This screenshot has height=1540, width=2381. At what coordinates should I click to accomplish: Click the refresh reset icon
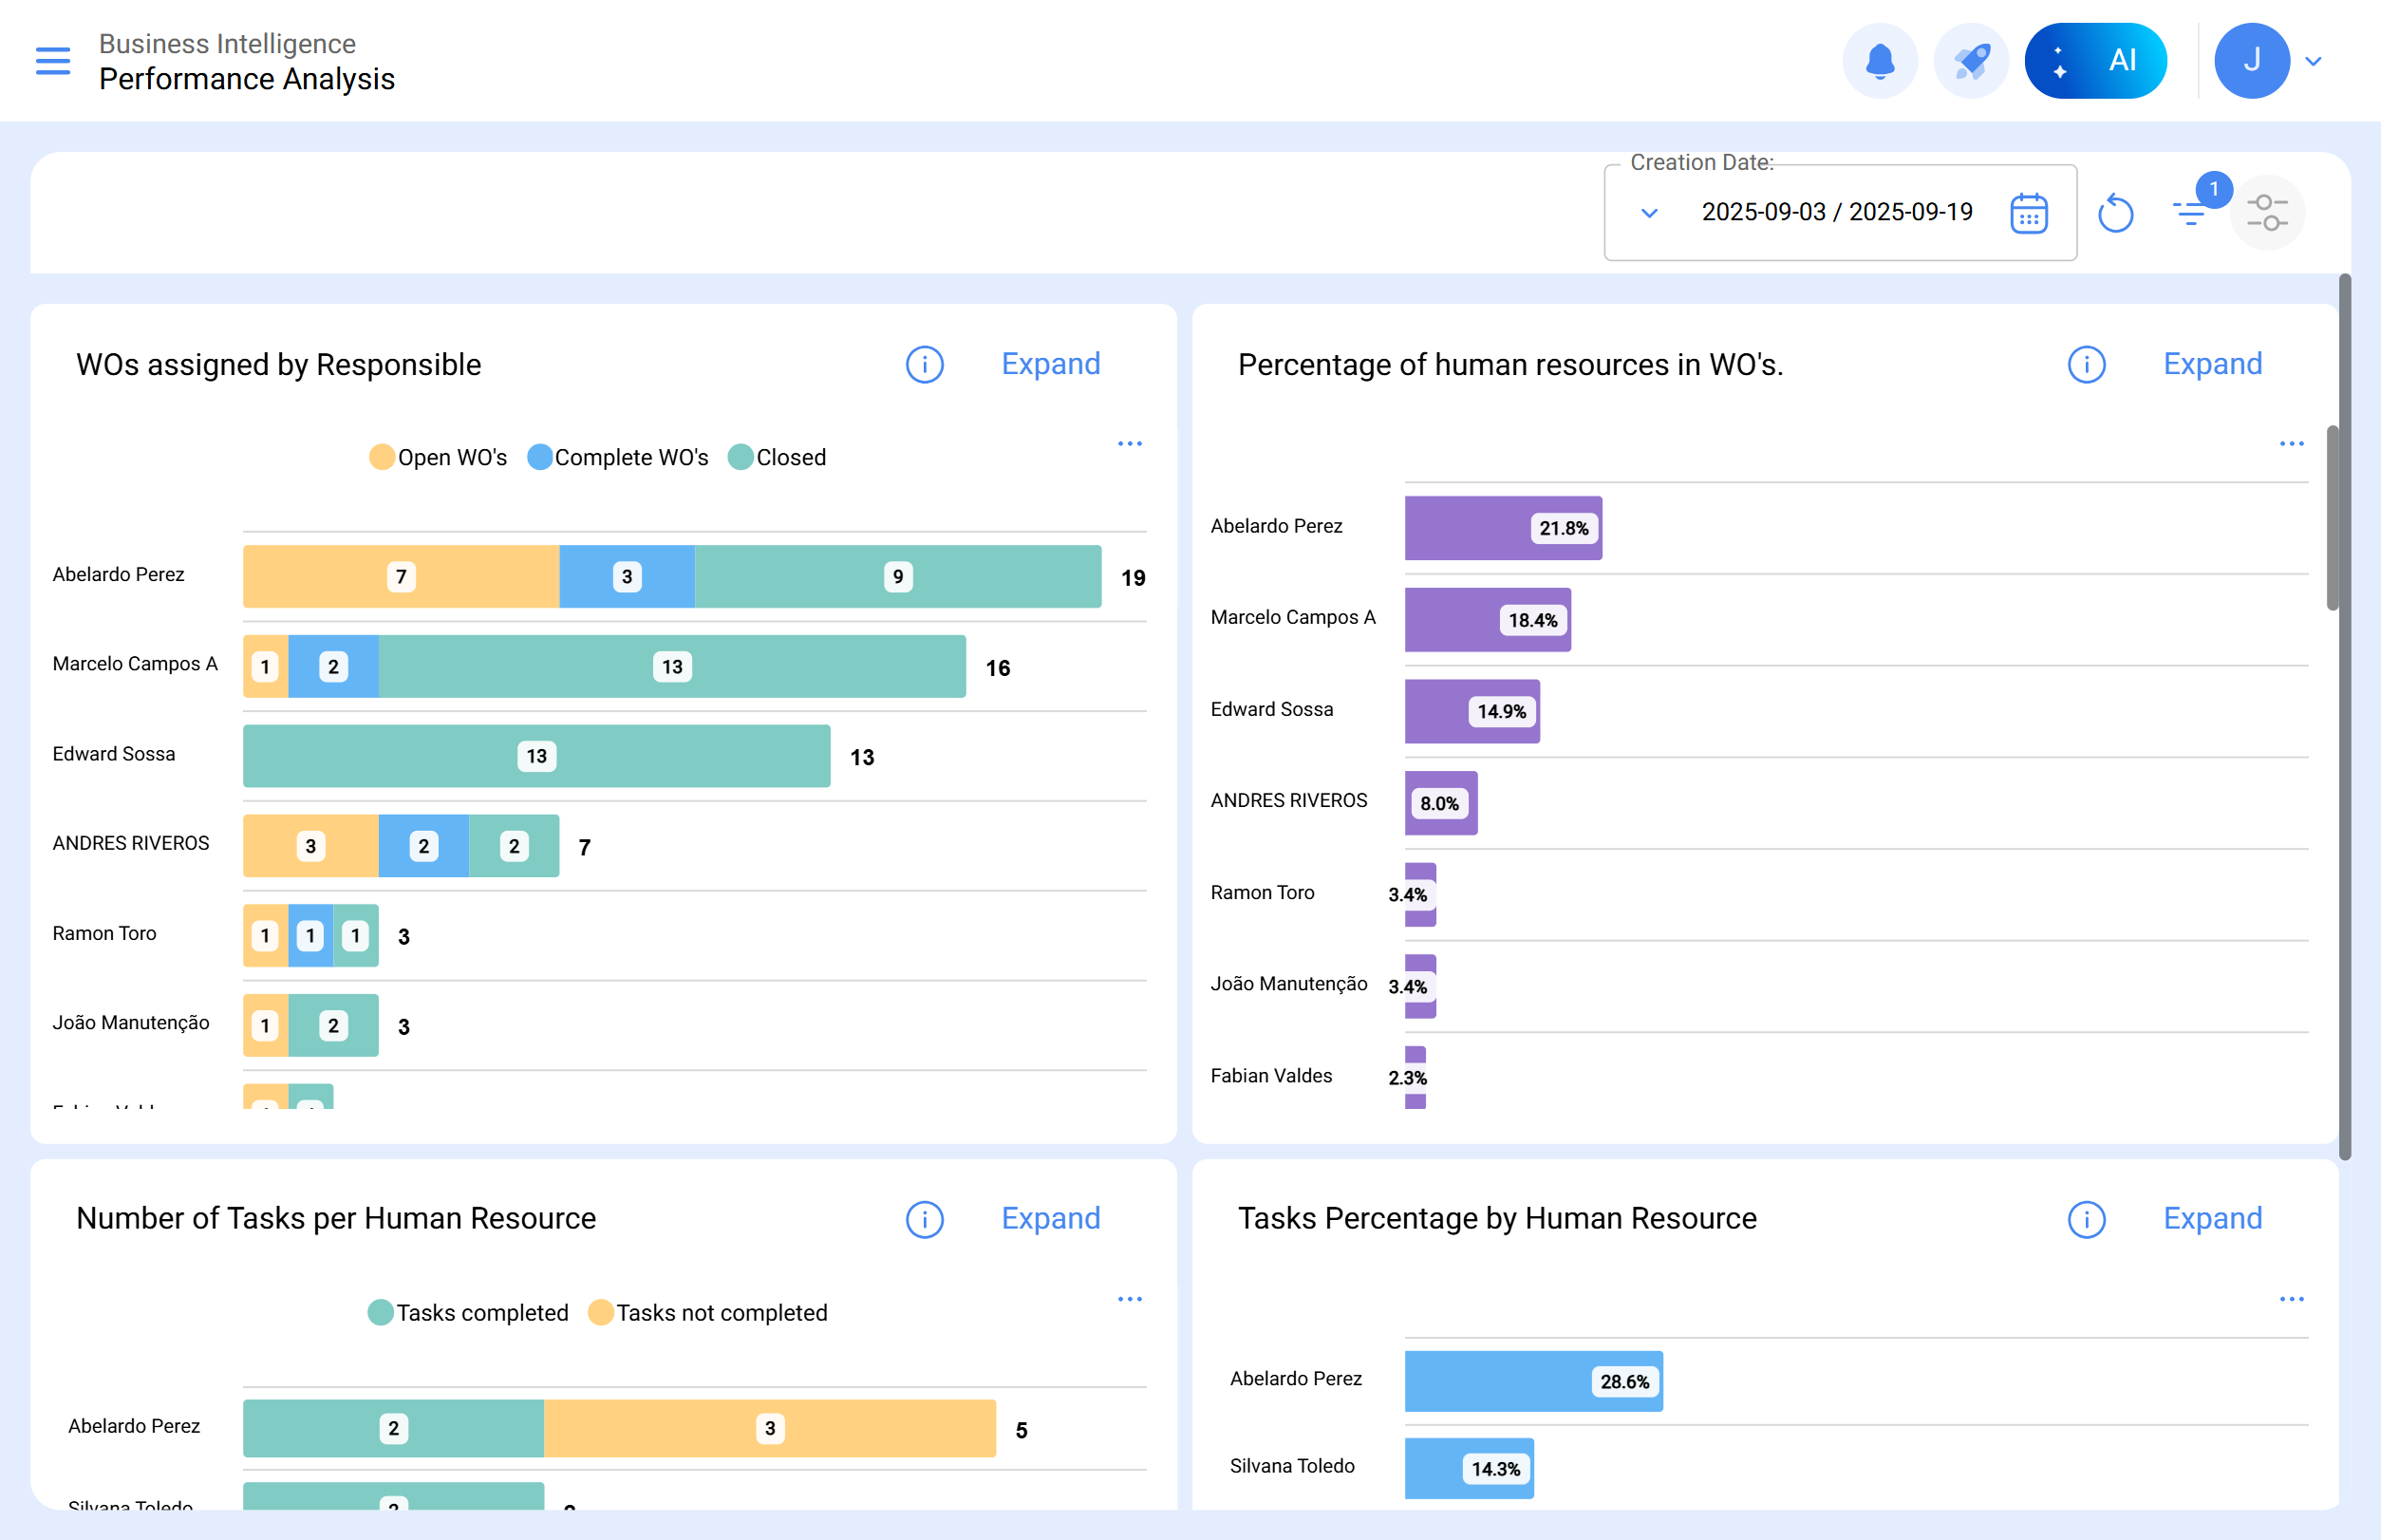click(x=2115, y=213)
